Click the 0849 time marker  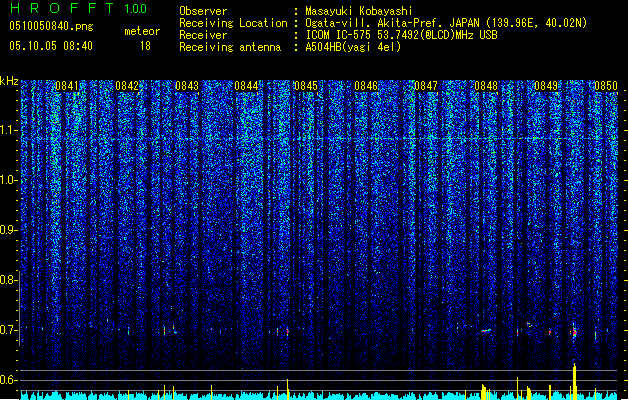[x=546, y=86]
